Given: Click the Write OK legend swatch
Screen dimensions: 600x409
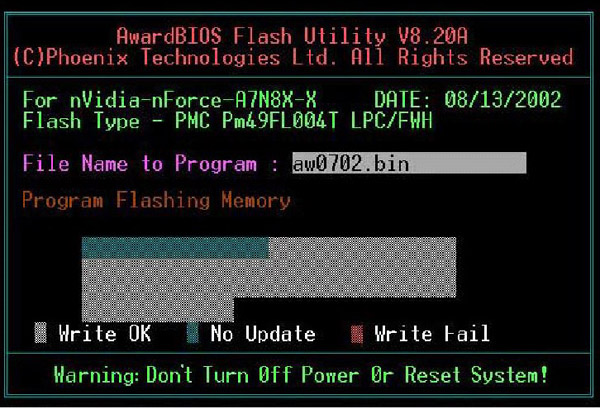Looking at the screenshot, I should (41, 333).
